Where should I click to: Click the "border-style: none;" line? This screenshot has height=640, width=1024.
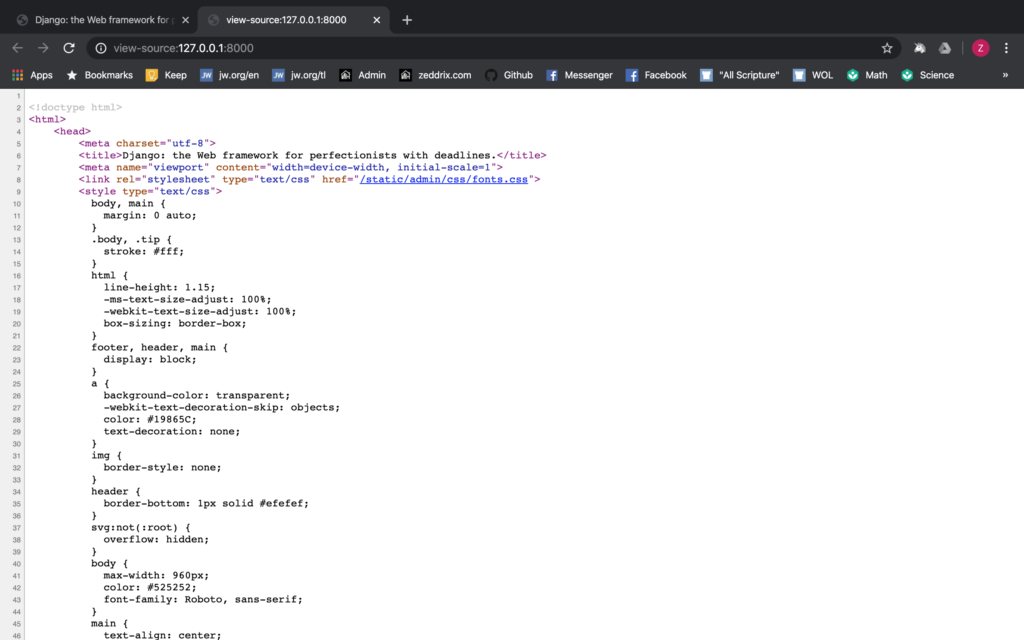(162, 468)
